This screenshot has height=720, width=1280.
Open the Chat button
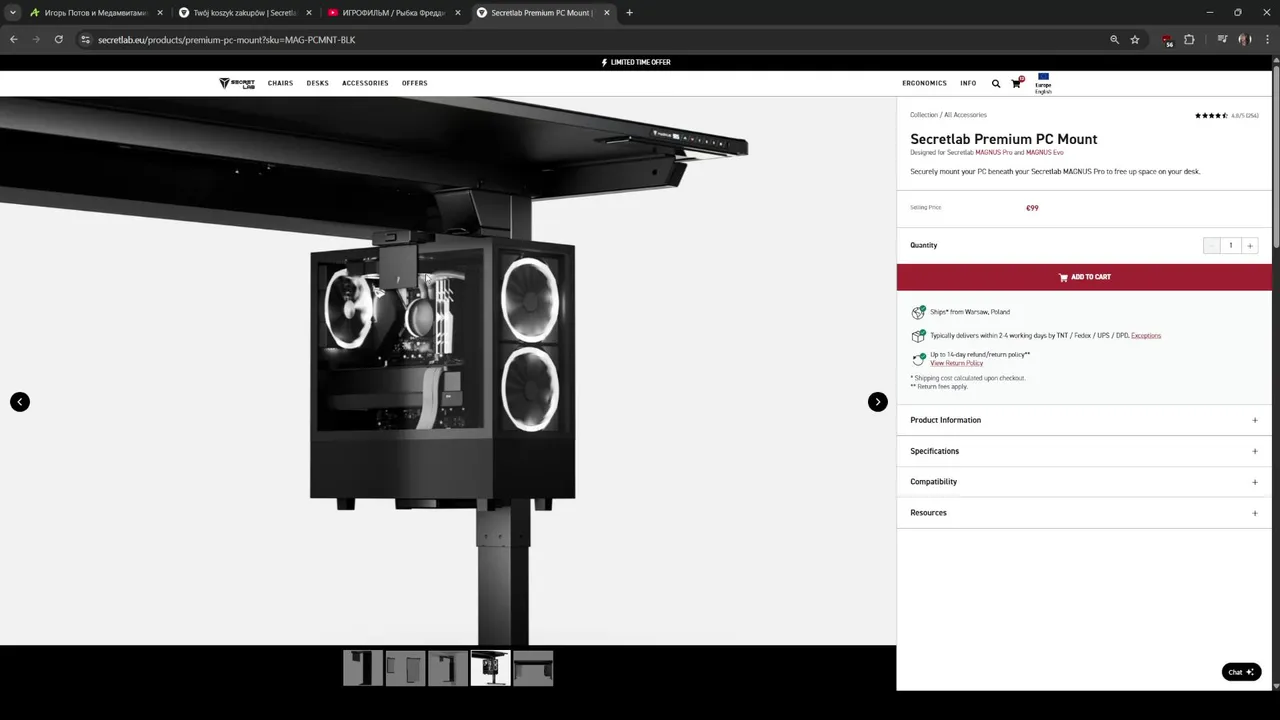(x=1241, y=672)
